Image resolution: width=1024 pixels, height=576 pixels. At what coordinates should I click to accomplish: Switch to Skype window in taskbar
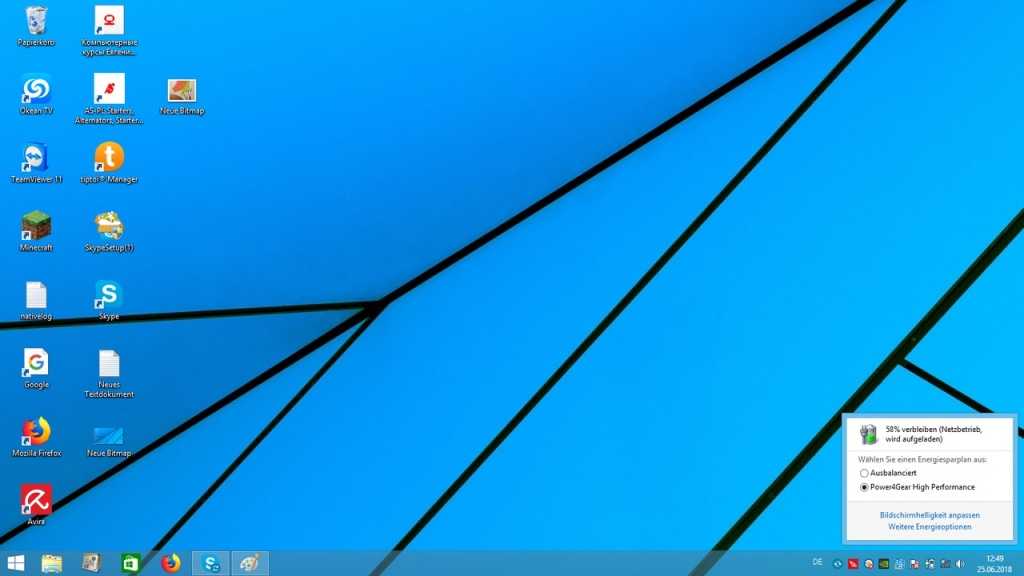[211, 563]
